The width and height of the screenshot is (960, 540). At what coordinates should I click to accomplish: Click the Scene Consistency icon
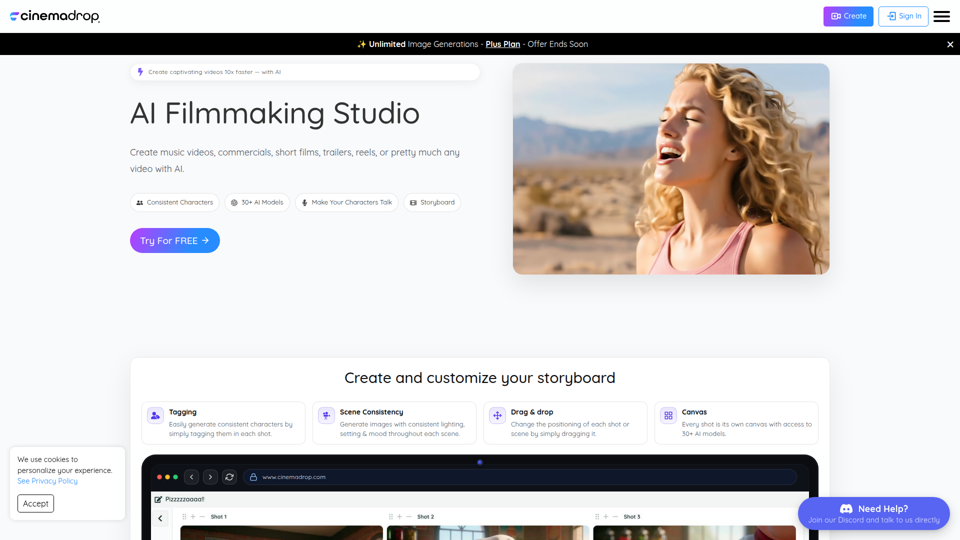coord(326,415)
